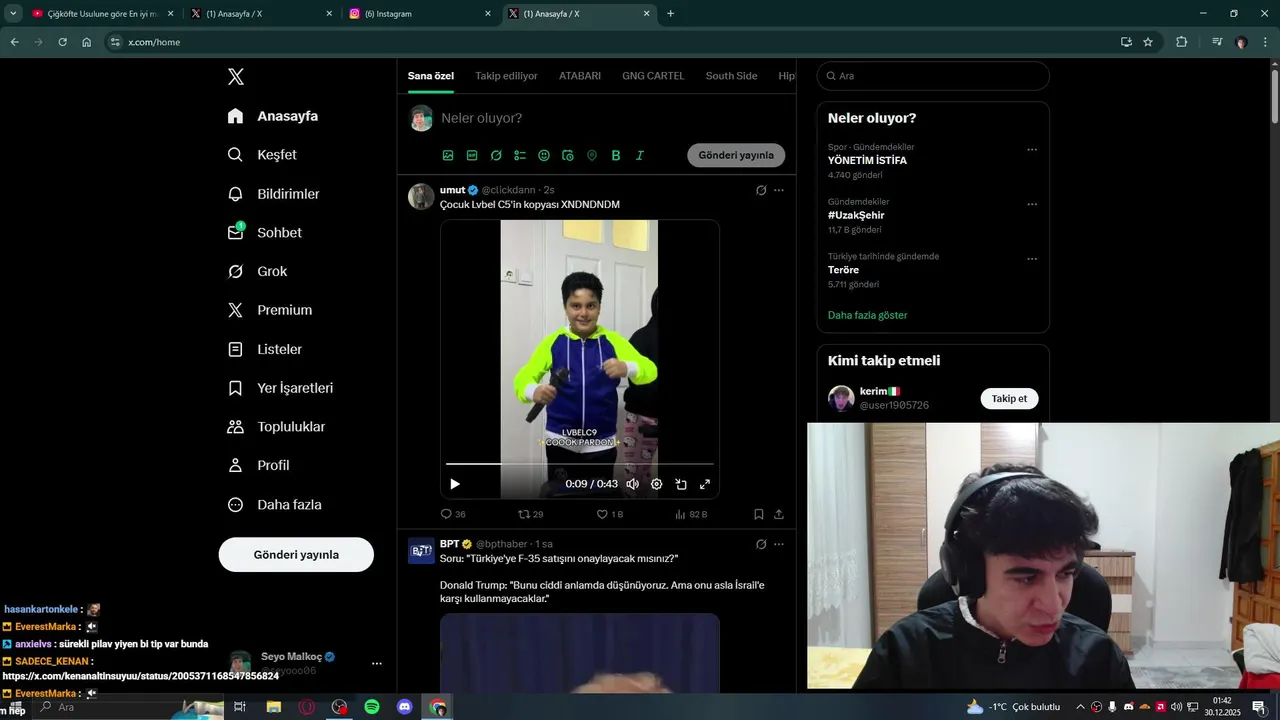
Task: Go to Profil page
Action: pyautogui.click(x=258, y=465)
